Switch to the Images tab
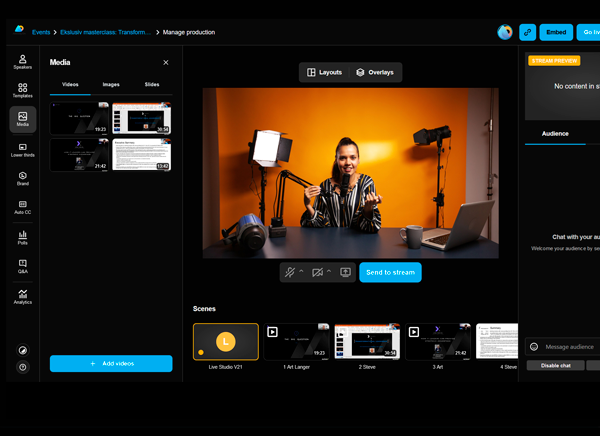 point(111,84)
